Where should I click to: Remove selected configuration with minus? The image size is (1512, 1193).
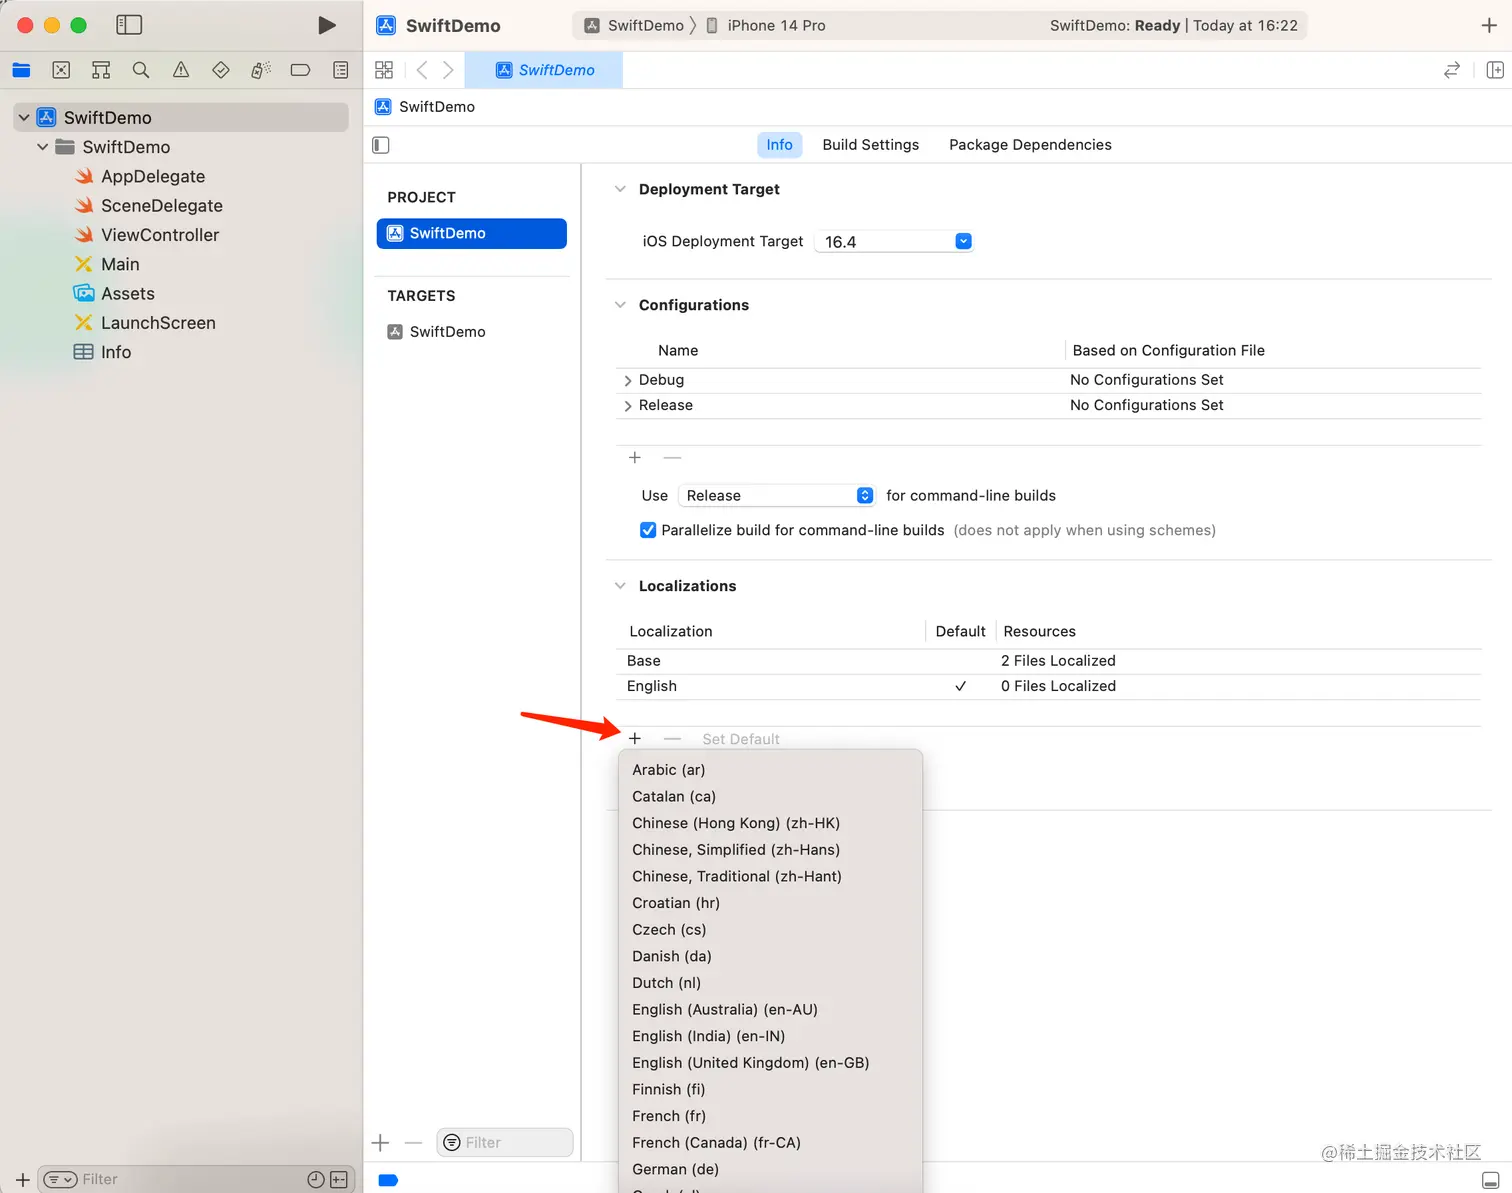tap(672, 457)
